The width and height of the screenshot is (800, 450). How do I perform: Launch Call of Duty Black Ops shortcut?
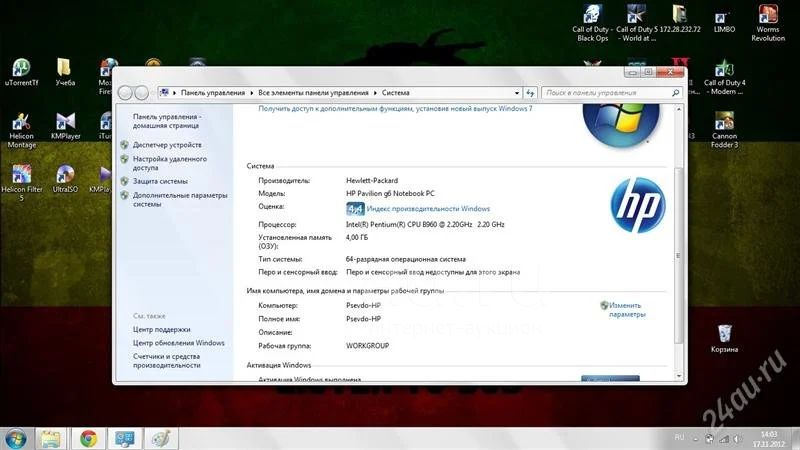(x=592, y=23)
